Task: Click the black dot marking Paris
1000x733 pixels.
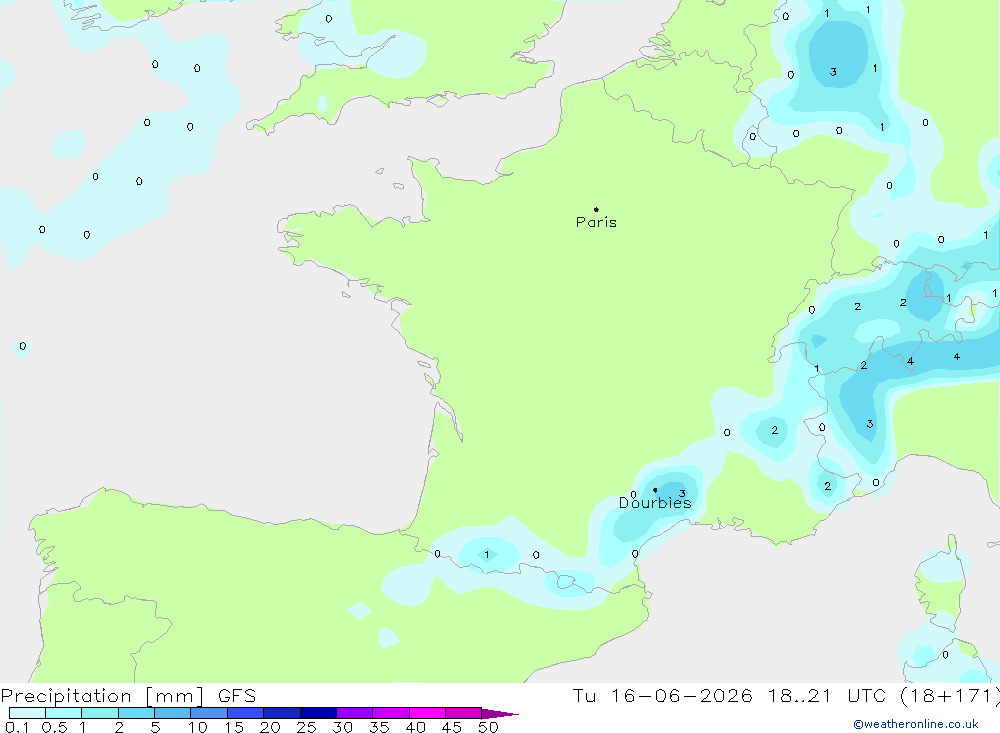Action: click(596, 209)
